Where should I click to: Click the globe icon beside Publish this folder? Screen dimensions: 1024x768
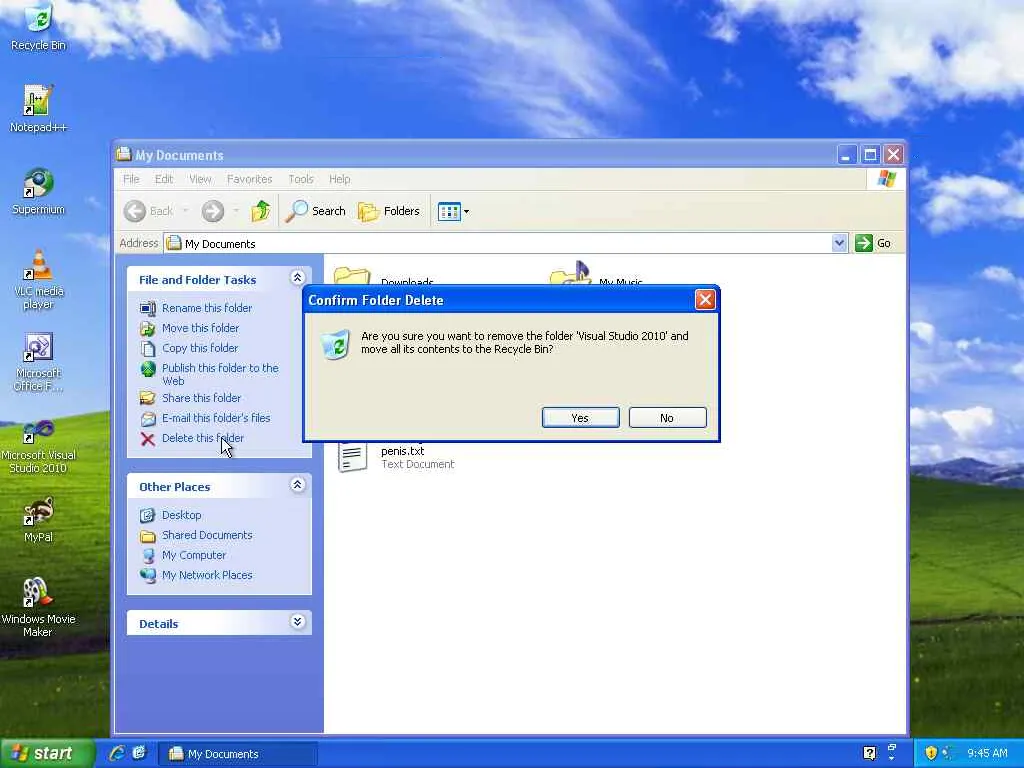pyautogui.click(x=148, y=369)
